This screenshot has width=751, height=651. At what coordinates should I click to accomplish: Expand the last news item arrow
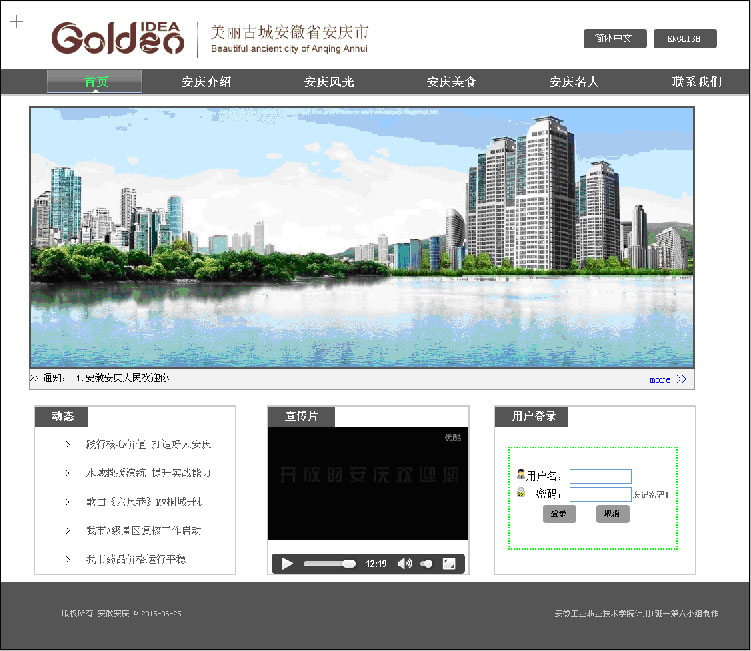[67, 559]
